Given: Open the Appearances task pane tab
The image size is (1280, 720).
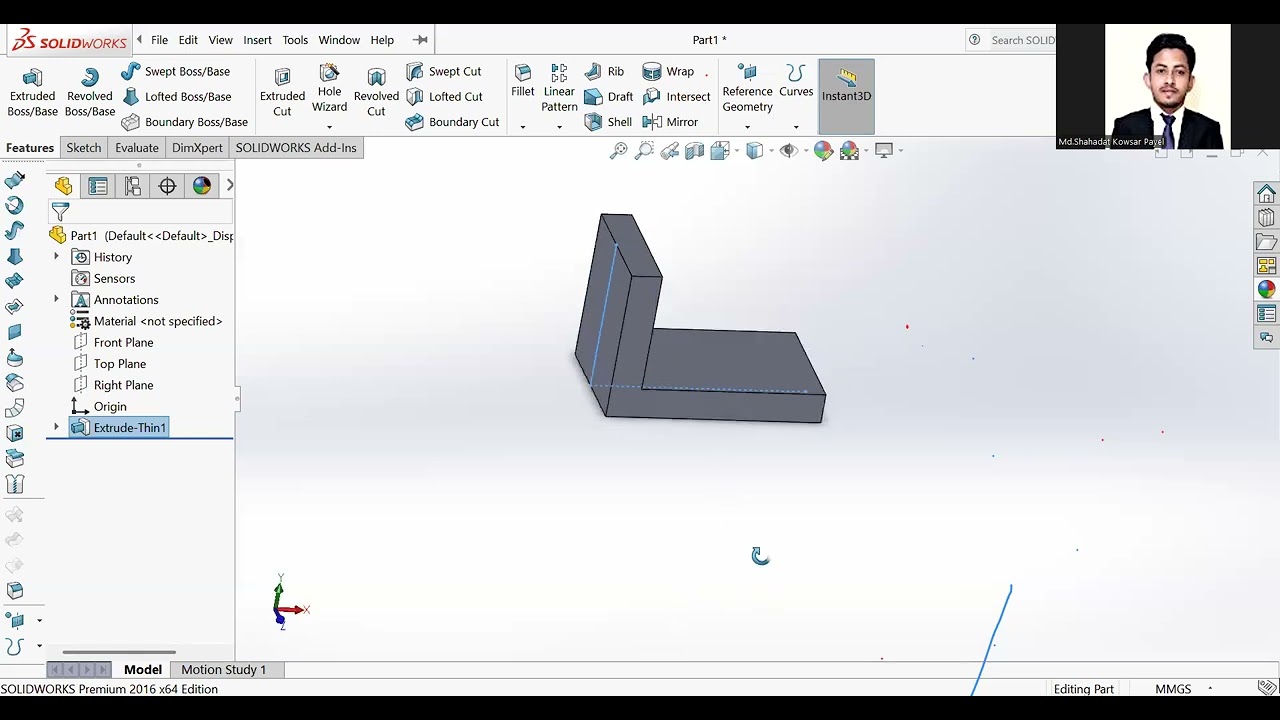Looking at the screenshot, I should click(1267, 290).
